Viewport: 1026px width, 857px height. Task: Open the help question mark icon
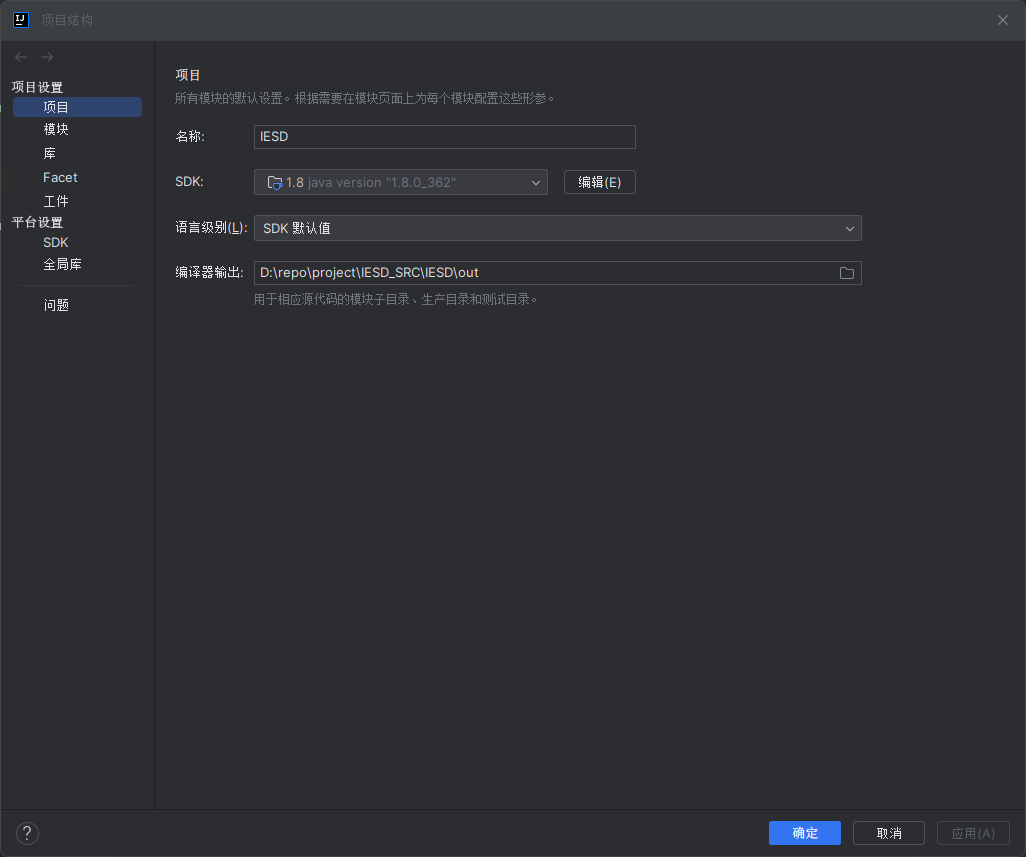pos(27,833)
